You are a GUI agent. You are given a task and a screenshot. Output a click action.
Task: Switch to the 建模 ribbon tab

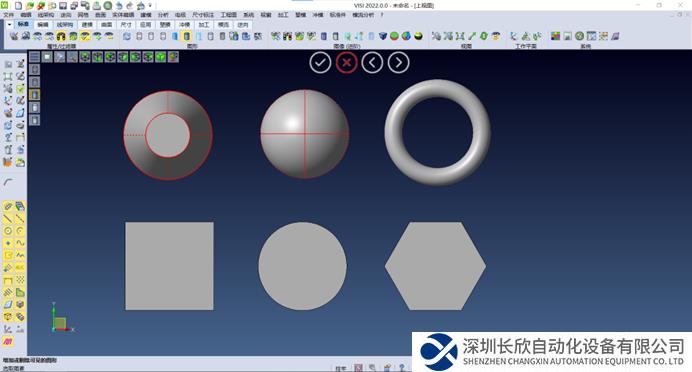point(87,25)
